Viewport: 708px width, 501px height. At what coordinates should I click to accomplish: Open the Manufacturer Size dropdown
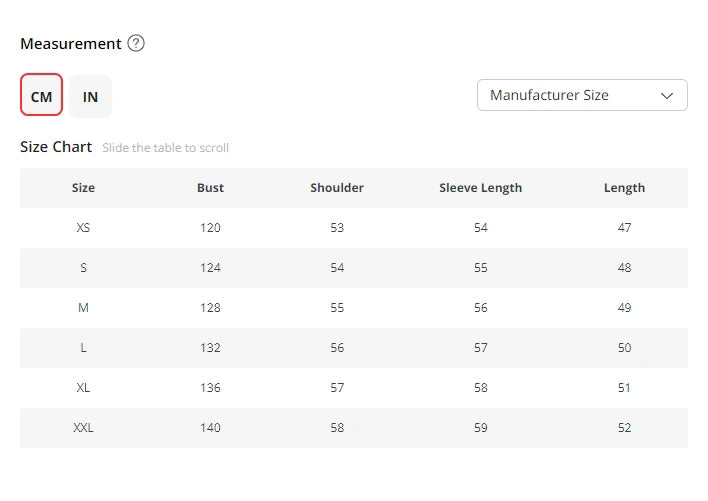[582, 95]
